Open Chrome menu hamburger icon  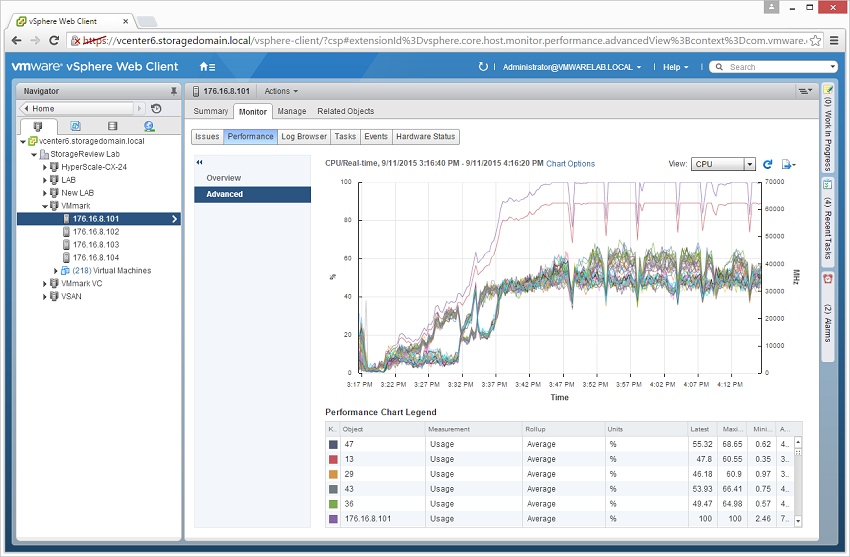(834, 41)
